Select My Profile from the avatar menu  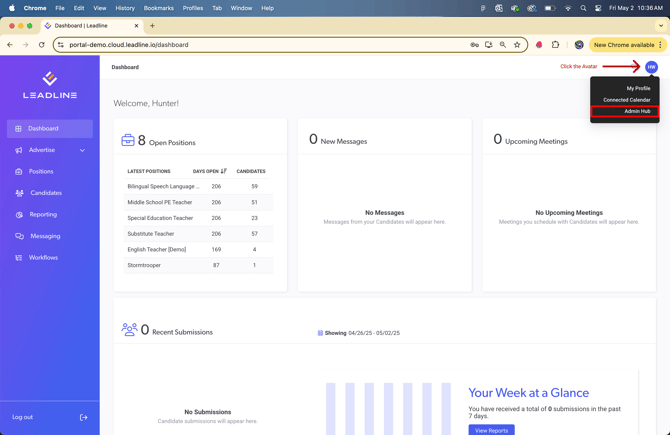pyautogui.click(x=638, y=88)
